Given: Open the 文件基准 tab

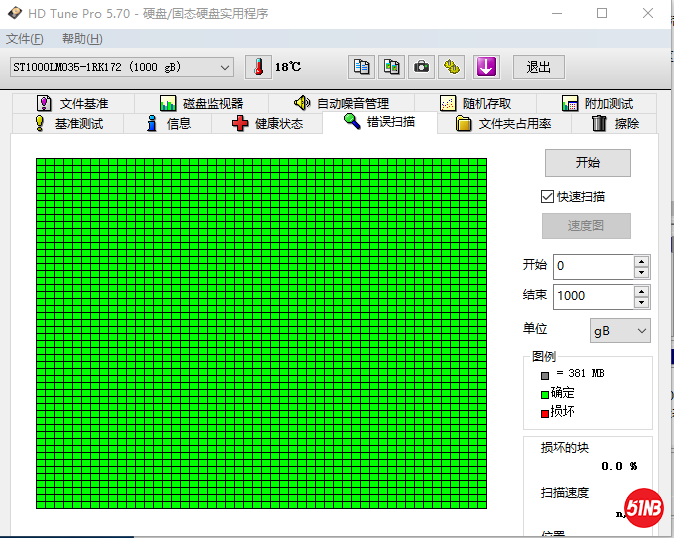Looking at the screenshot, I should tap(74, 104).
